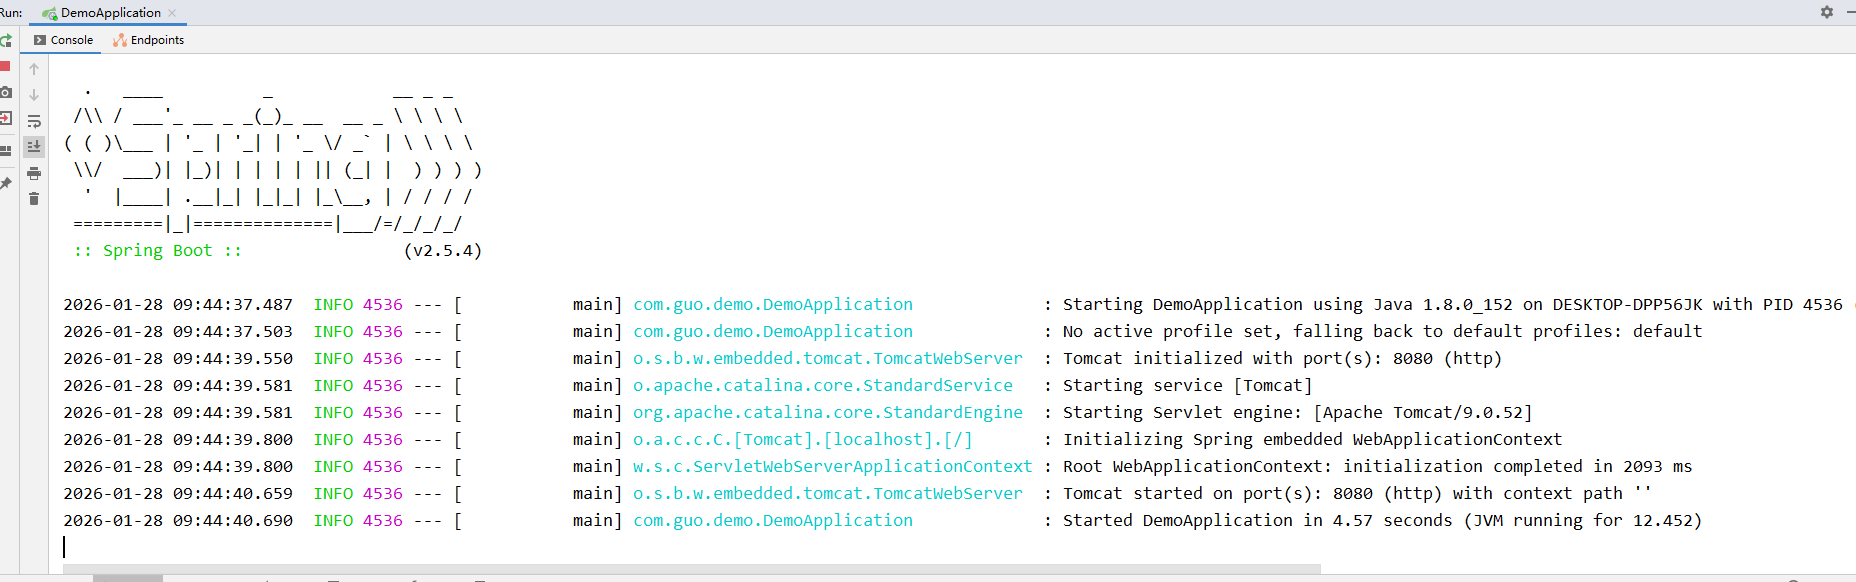This screenshot has height=582, width=1856.
Task: Rerun DemoApplication with the green rerun icon
Action: [5, 40]
